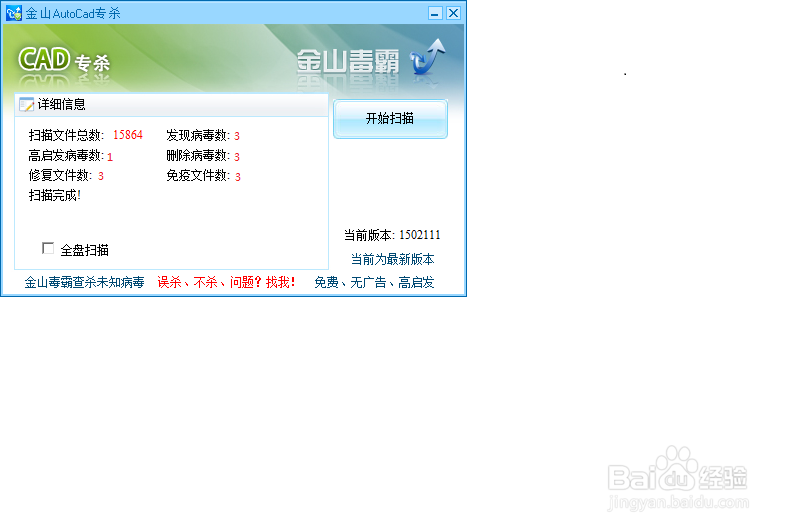The image size is (792, 530).
Task: Click the 开始扫描 start scan button
Action: click(x=390, y=119)
